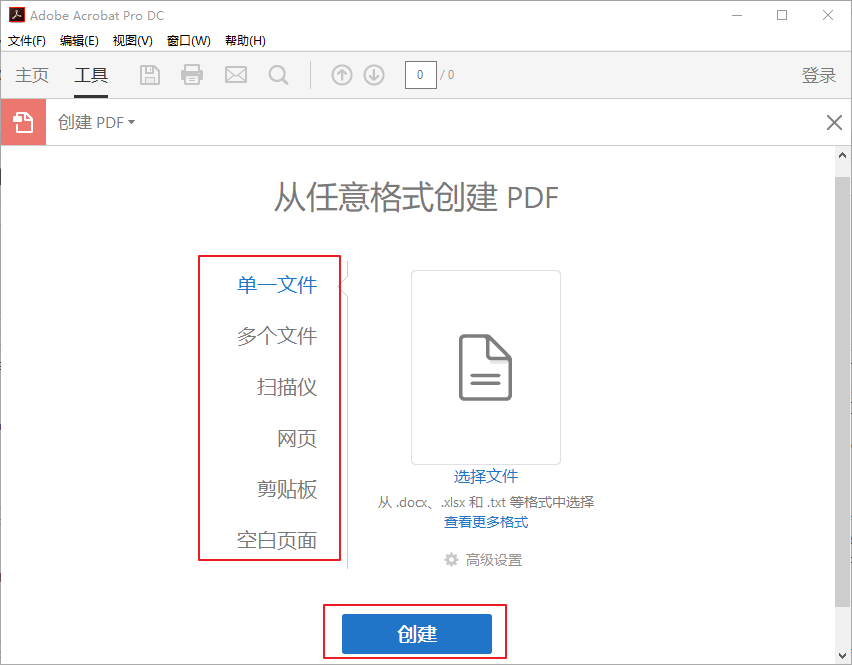Click the 登录 sign-in button
852x665 pixels.
[818, 75]
